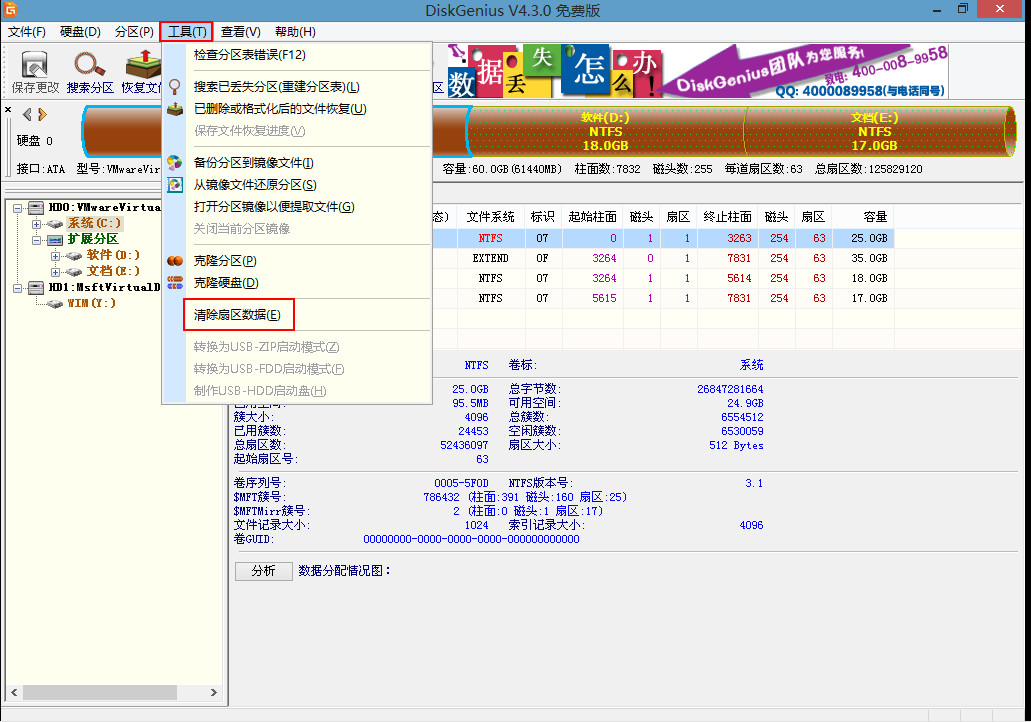Collapse the 扩展分区 tree node
Screen dimensions: 1031x722
[37, 239]
